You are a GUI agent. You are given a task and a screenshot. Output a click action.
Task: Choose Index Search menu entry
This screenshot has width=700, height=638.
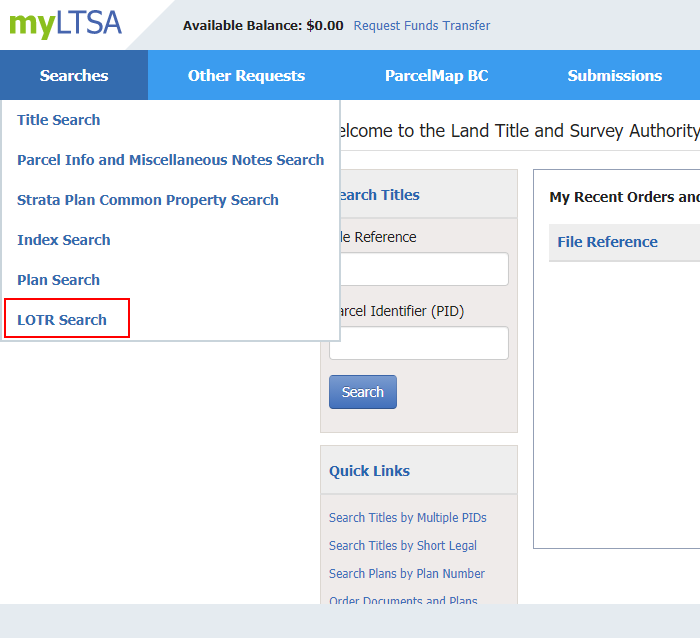63,240
